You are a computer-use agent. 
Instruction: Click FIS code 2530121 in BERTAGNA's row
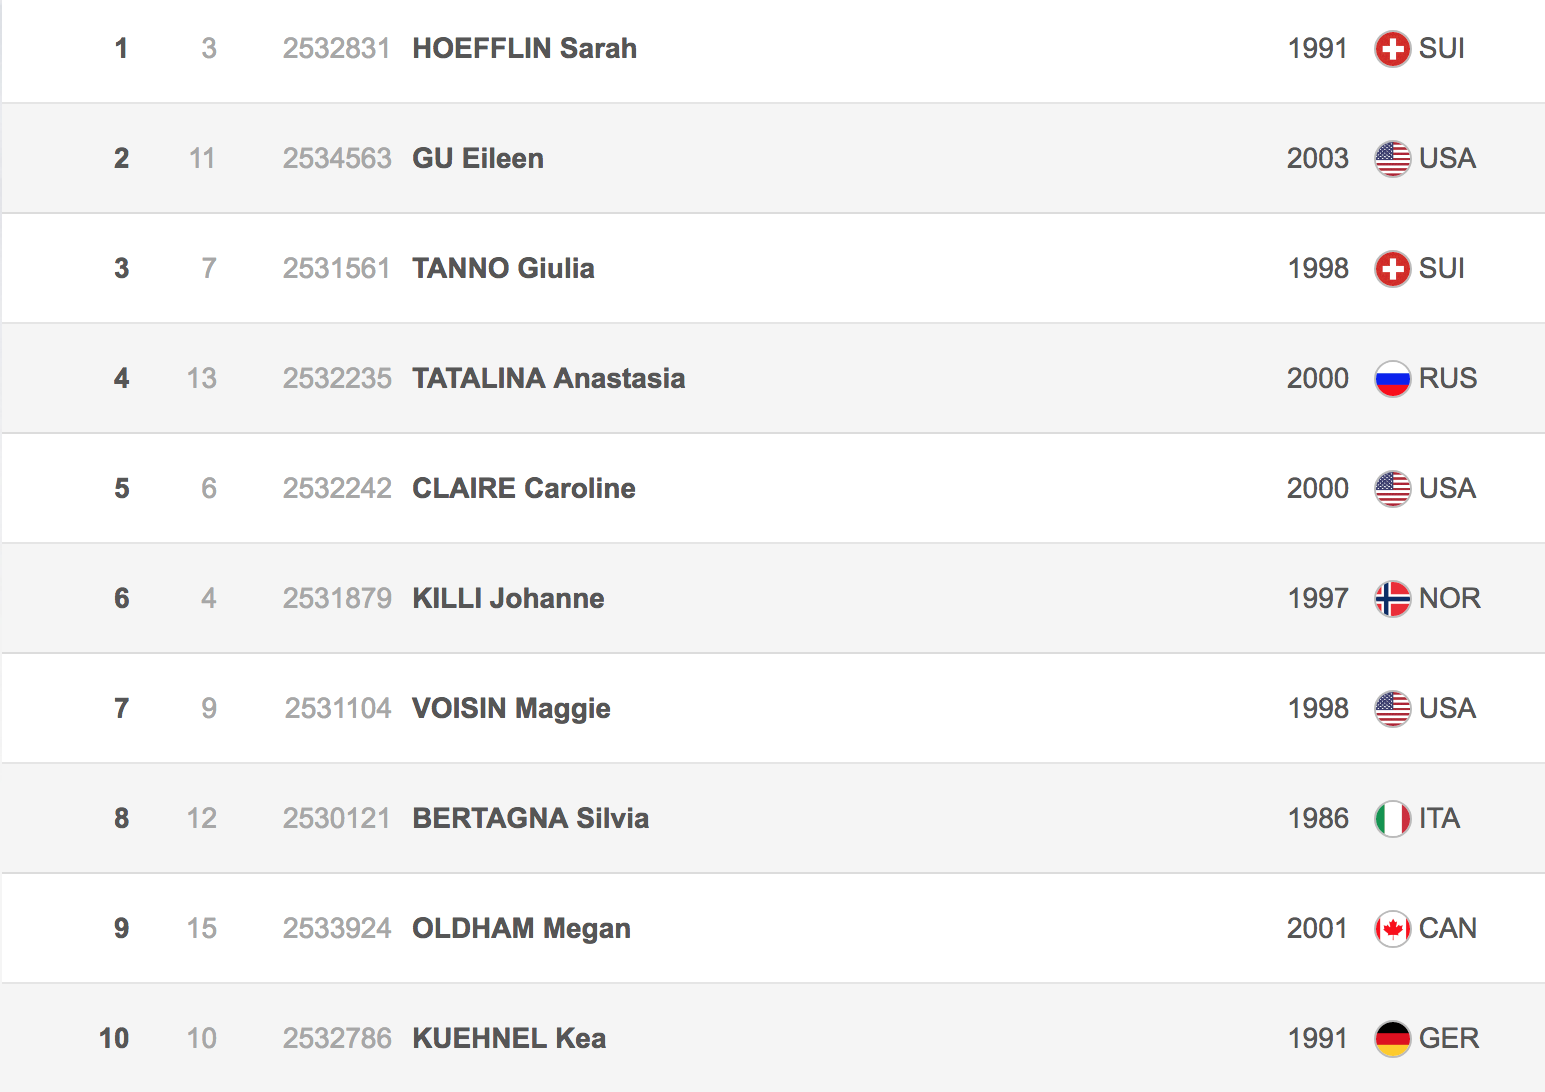point(337,819)
